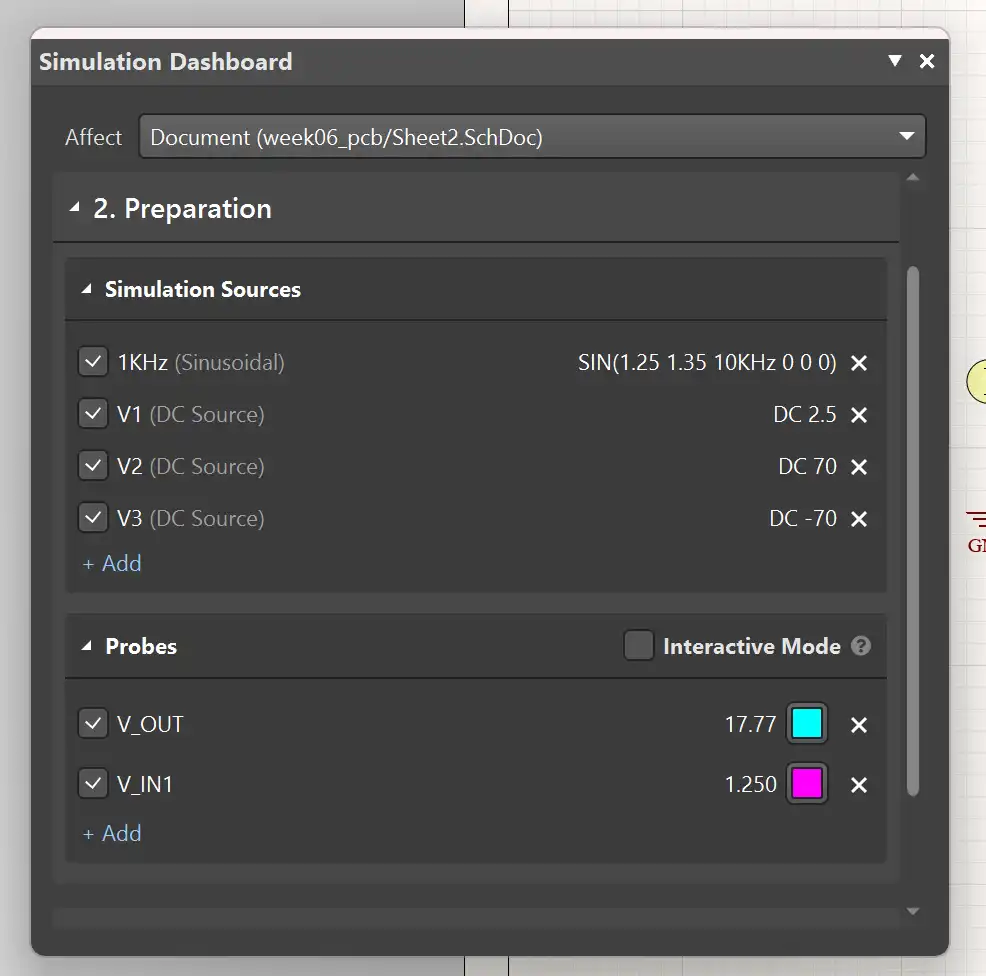Screen dimensions: 986x976
Task: Remove the V2 DC 70 source
Action: coord(858,467)
